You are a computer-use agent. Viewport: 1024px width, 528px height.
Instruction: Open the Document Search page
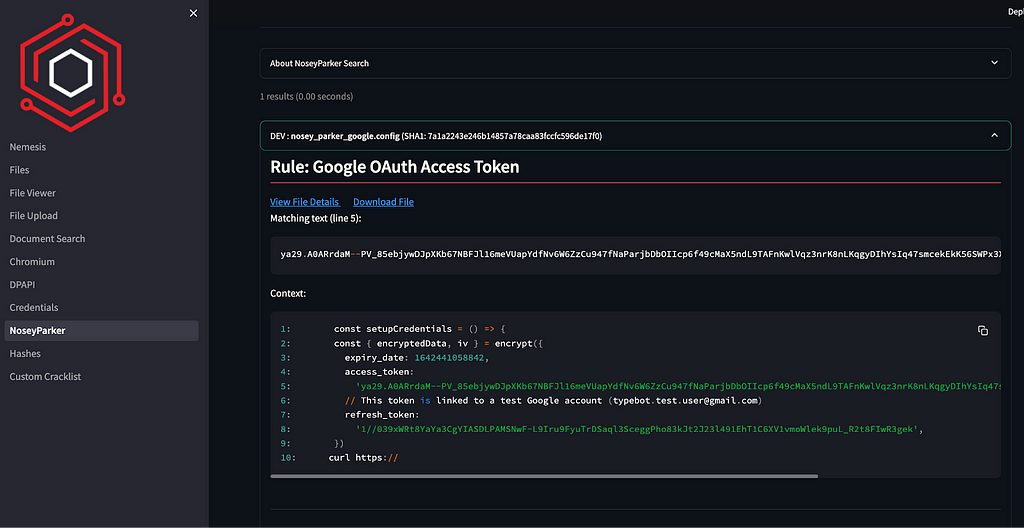click(x=47, y=239)
